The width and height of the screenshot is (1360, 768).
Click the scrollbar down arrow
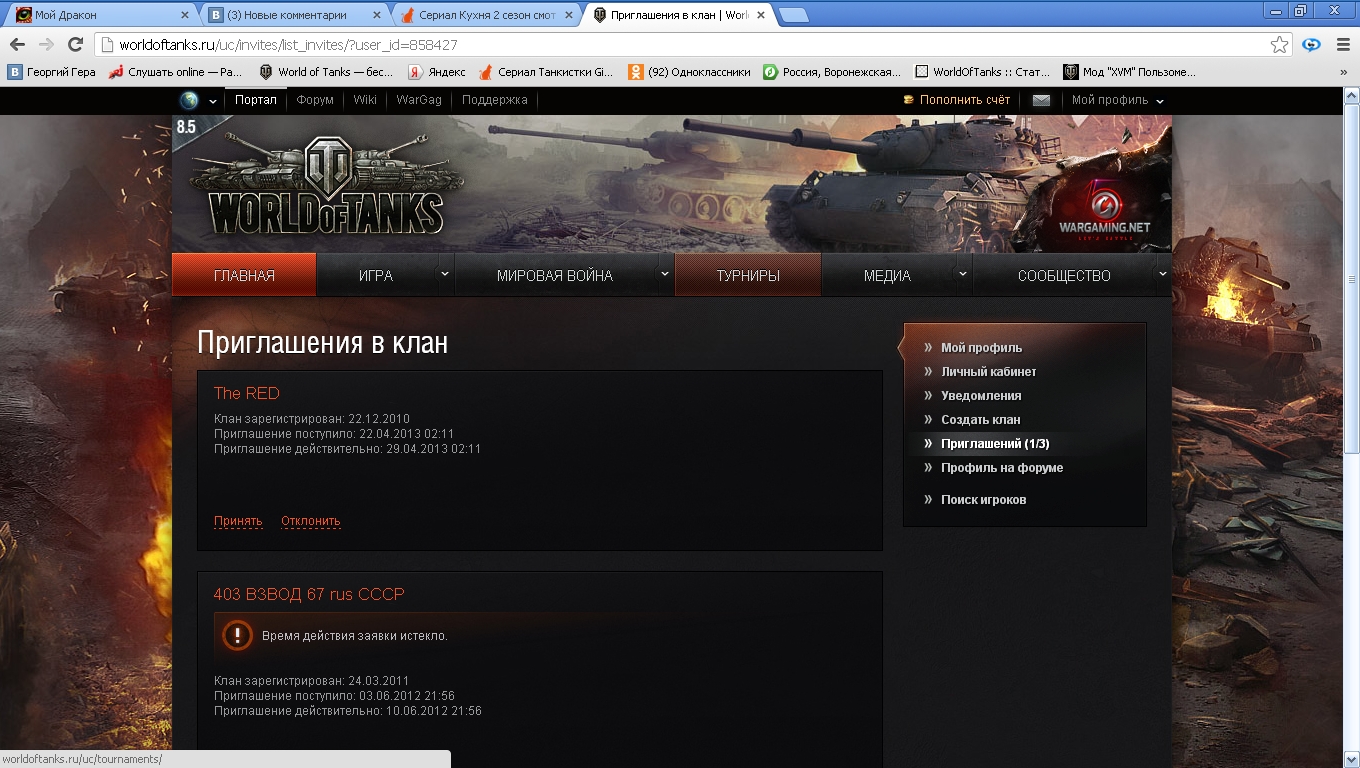pos(1351,760)
